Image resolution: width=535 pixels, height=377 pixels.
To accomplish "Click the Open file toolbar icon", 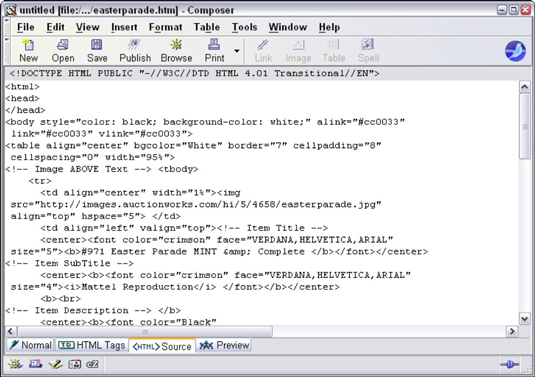I will coord(63,51).
